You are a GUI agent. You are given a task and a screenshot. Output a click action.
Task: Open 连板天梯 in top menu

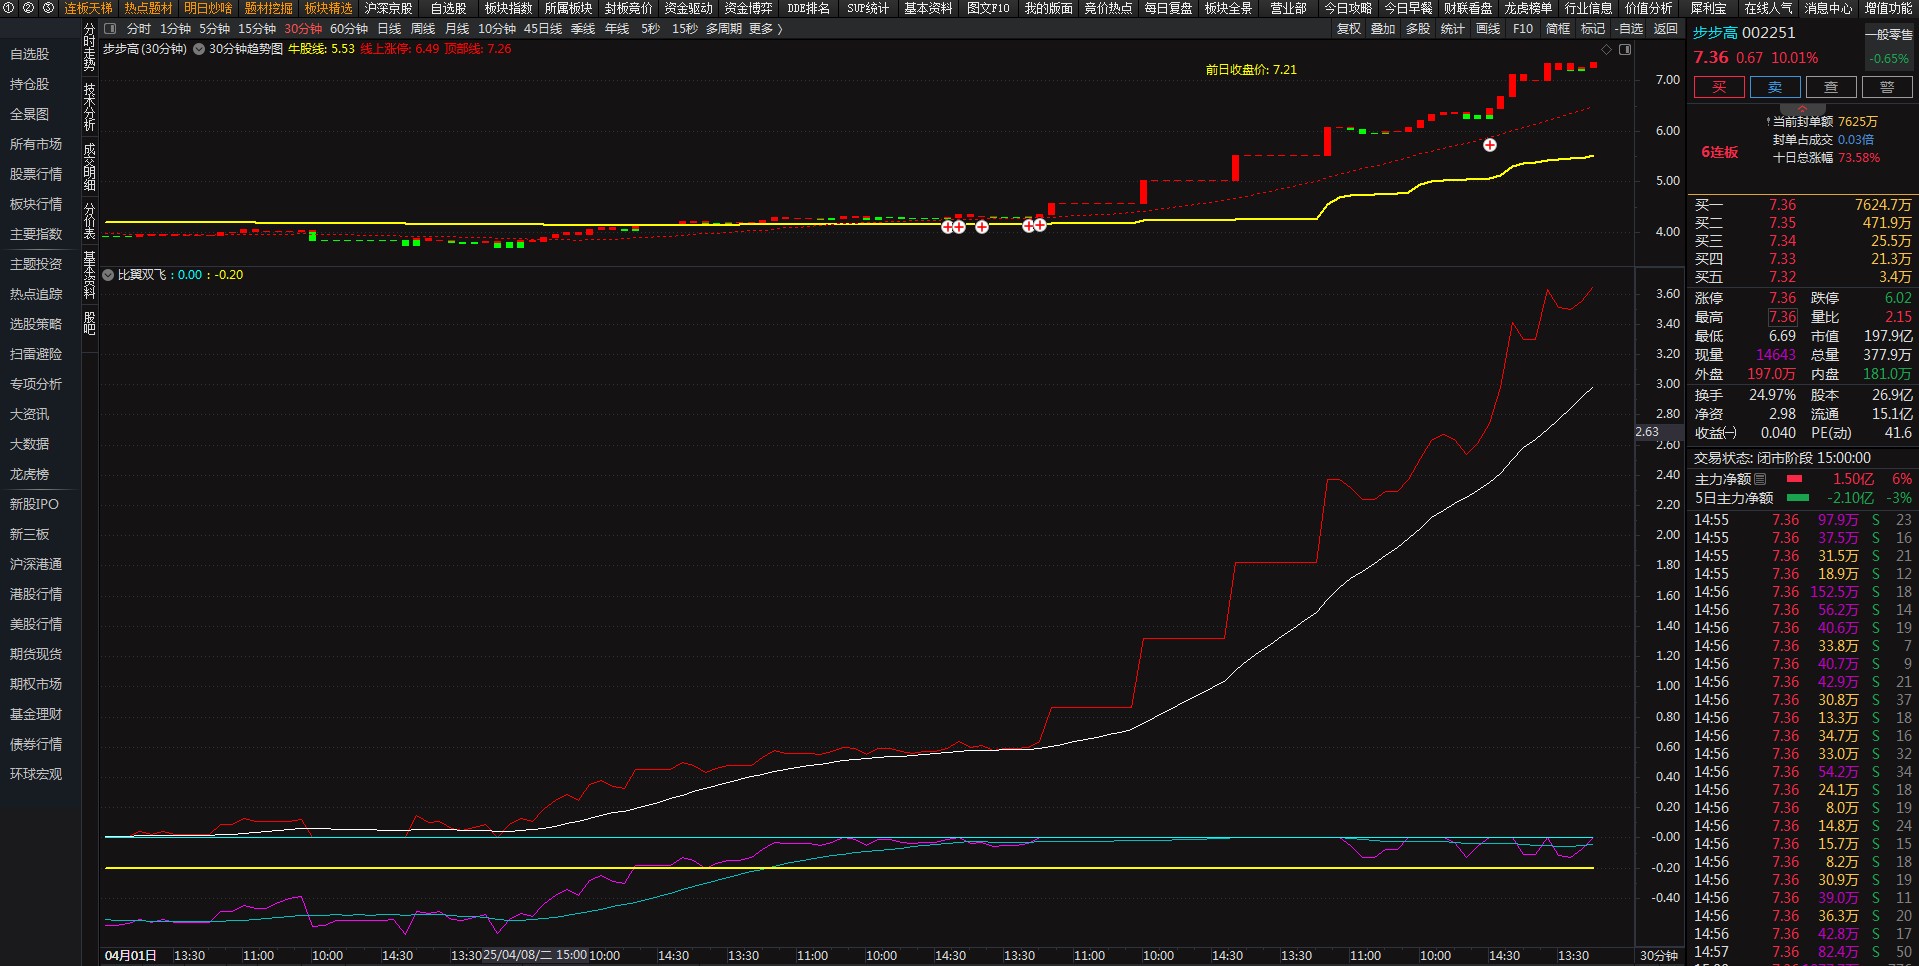(x=89, y=8)
